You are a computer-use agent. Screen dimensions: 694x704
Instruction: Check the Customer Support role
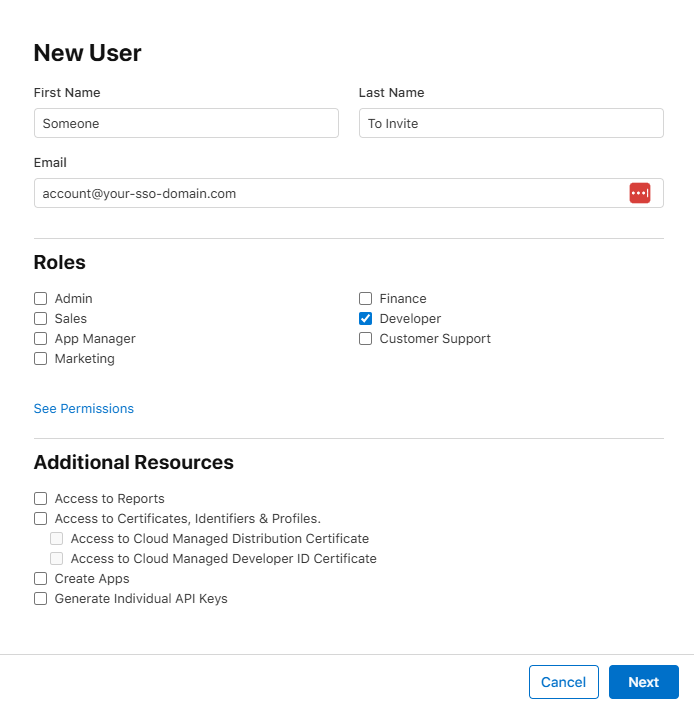click(x=366, y=339)
